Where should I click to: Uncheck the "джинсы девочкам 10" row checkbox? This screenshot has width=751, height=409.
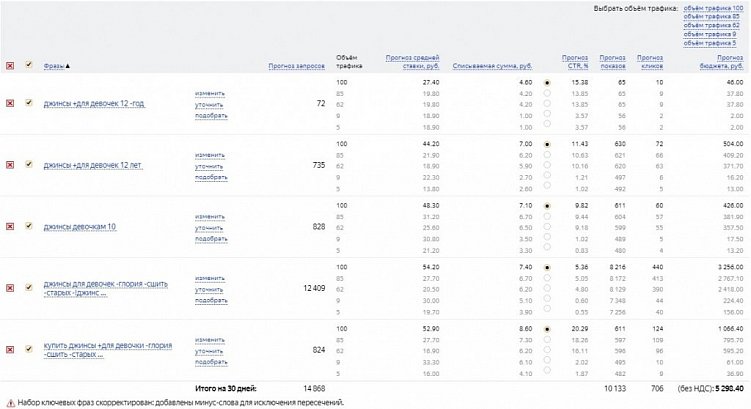(x=29, y=226)
